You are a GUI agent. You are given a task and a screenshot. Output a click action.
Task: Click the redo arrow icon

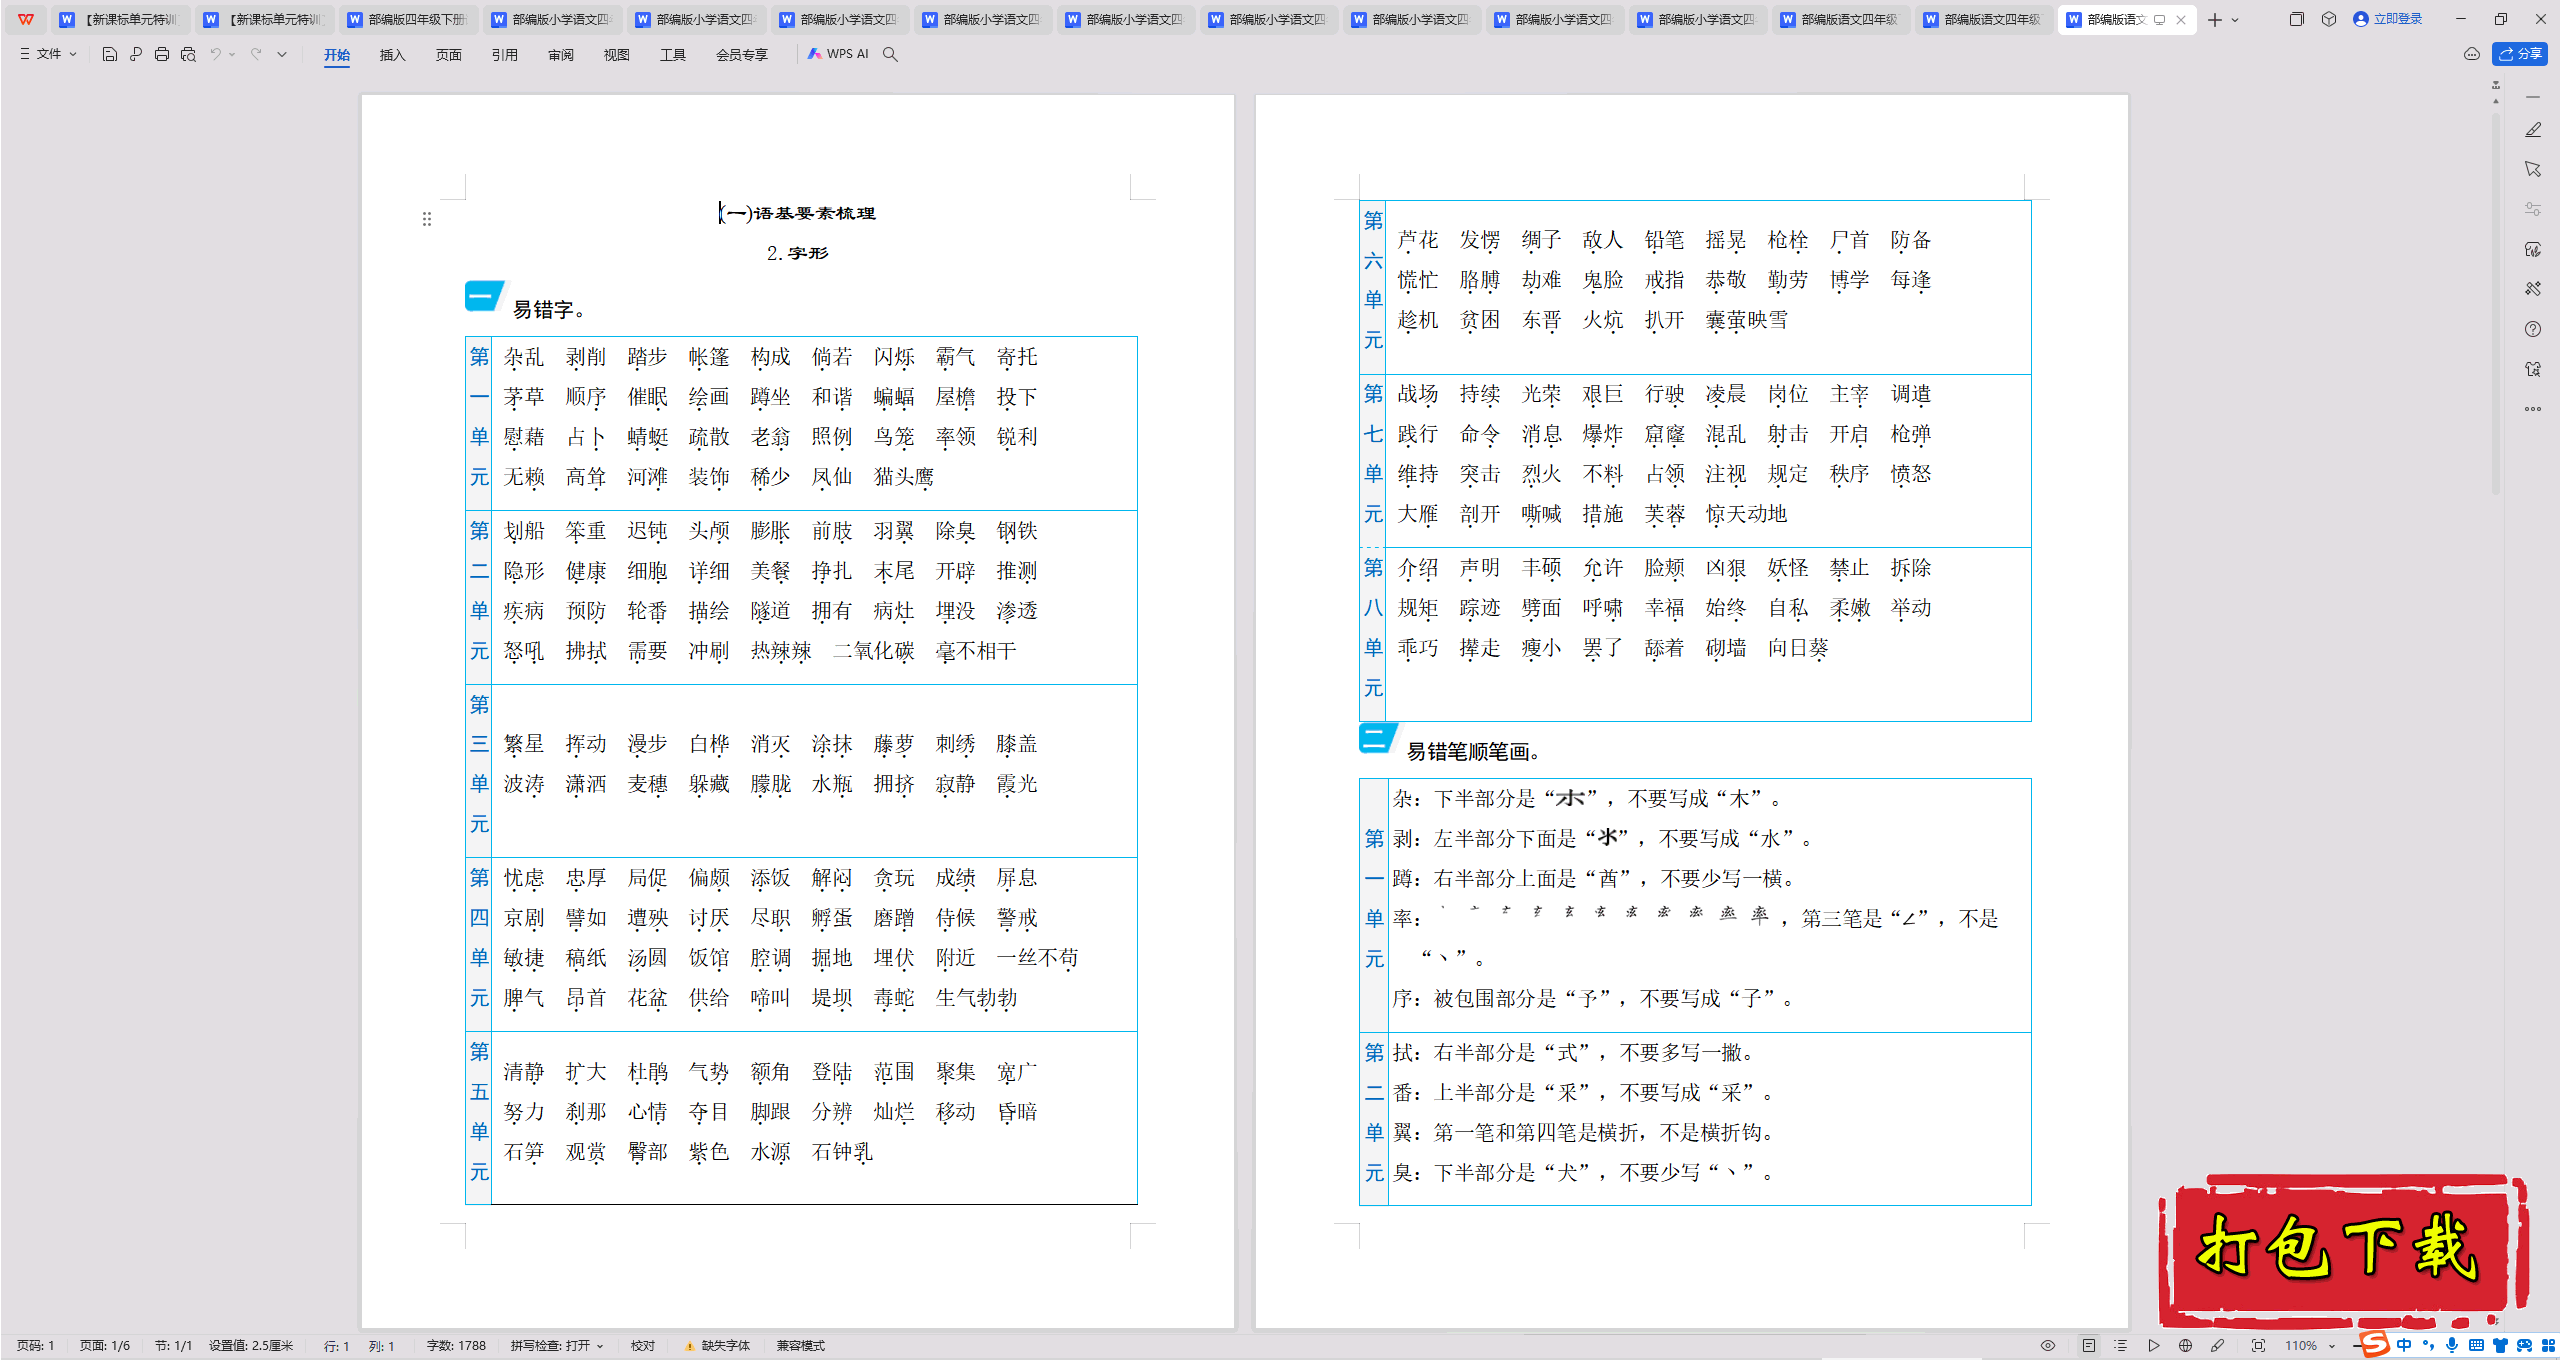click(x=256, y=54)
